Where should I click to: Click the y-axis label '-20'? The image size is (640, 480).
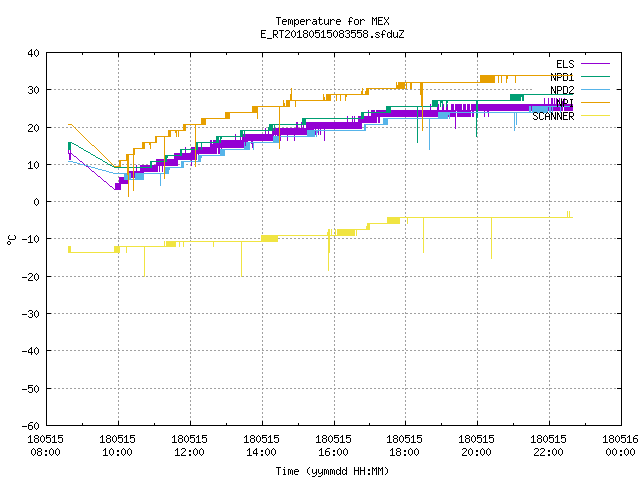click(31, 277)
